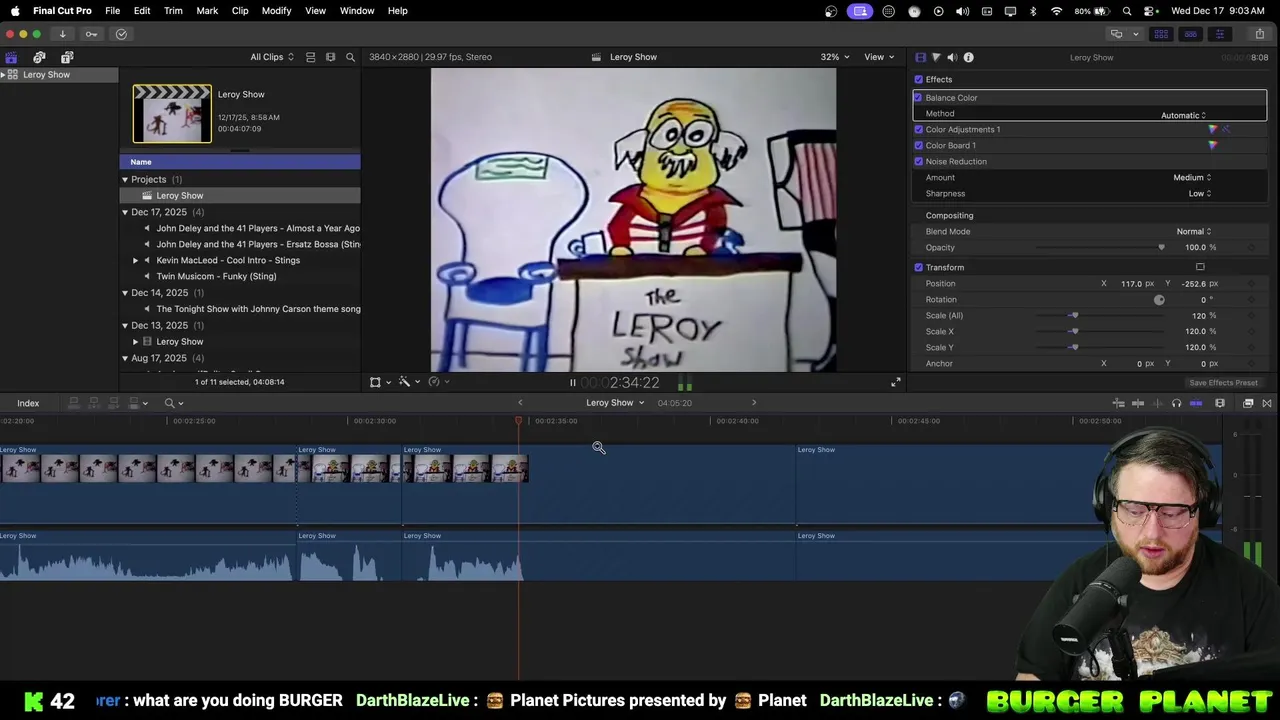The image size is (1280, 720).
Task: Click the Rotation dial control
Action: (1159, 299)
